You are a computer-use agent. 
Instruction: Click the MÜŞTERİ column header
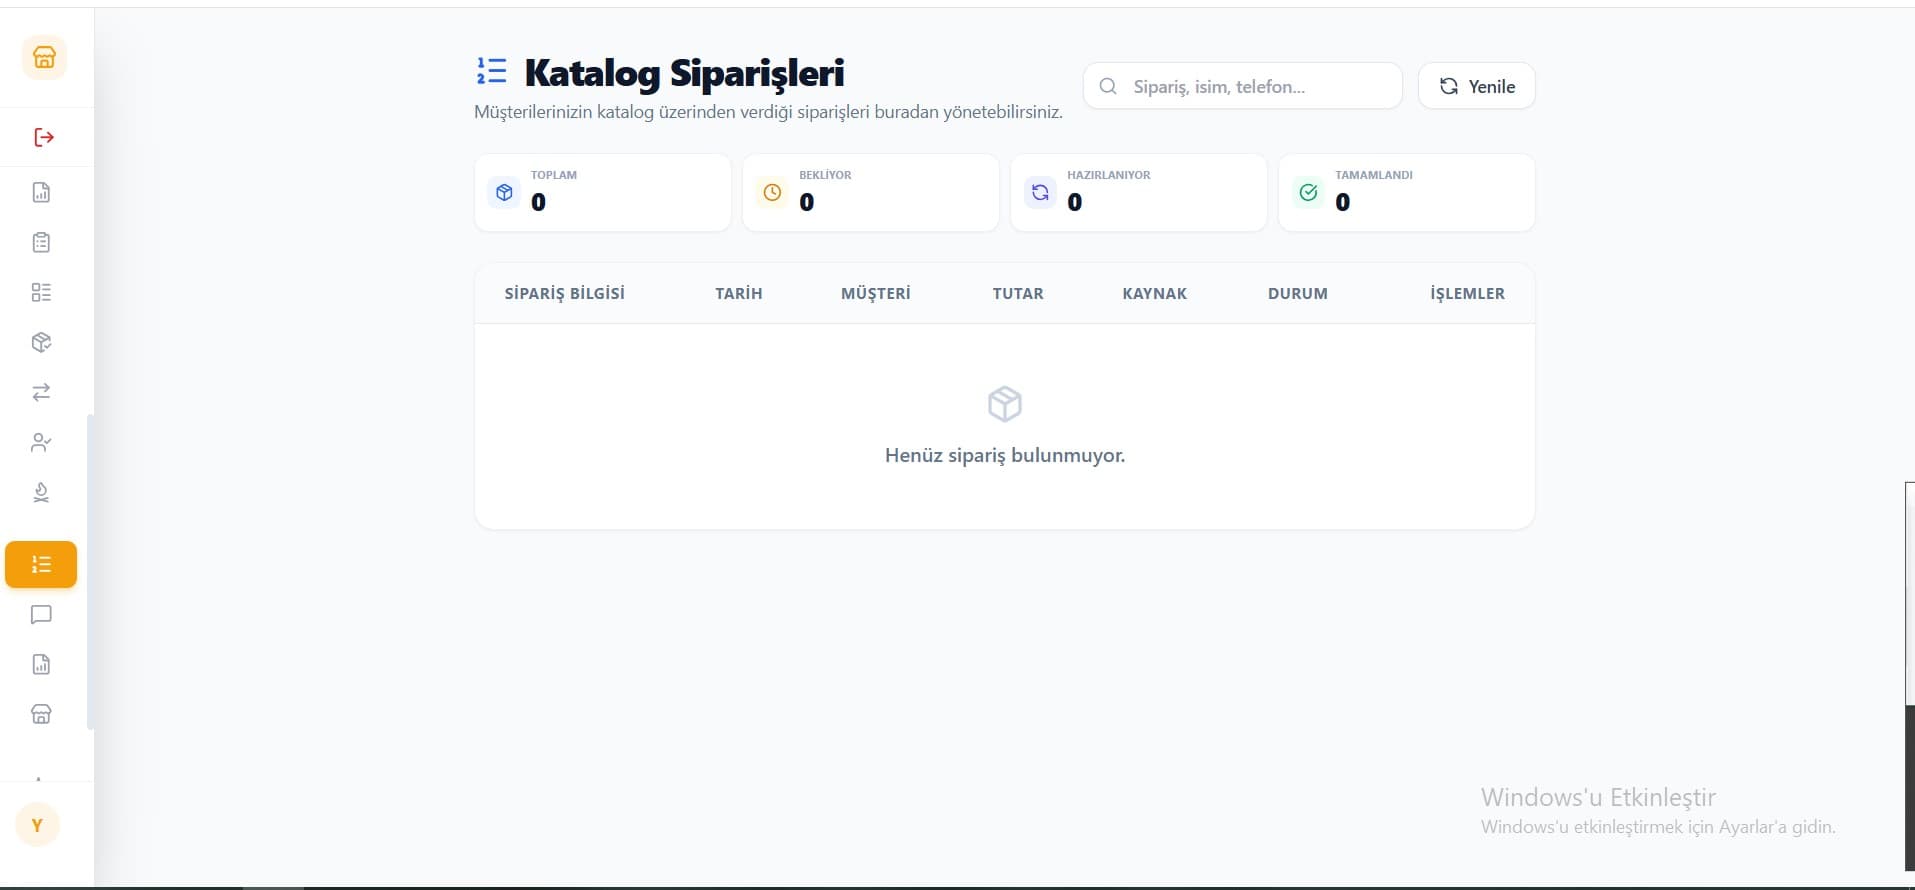pyautogui.click(x=876, y=293)
